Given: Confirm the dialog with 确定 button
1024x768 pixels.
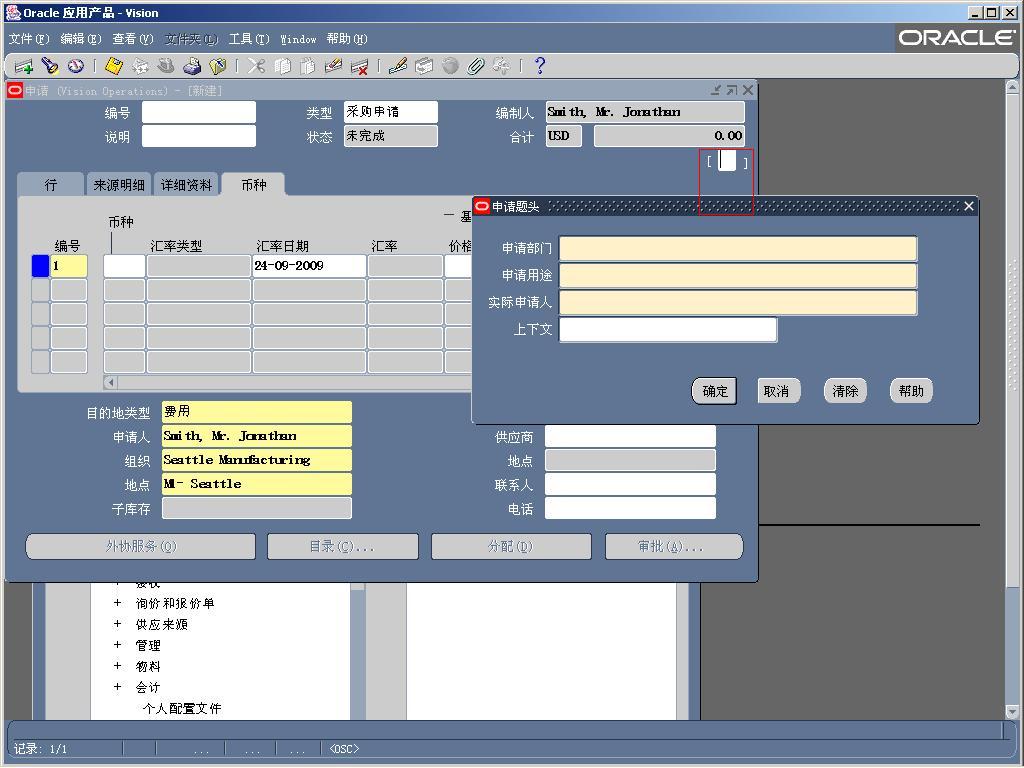Looking at the screenshot, I should (714, 391).
